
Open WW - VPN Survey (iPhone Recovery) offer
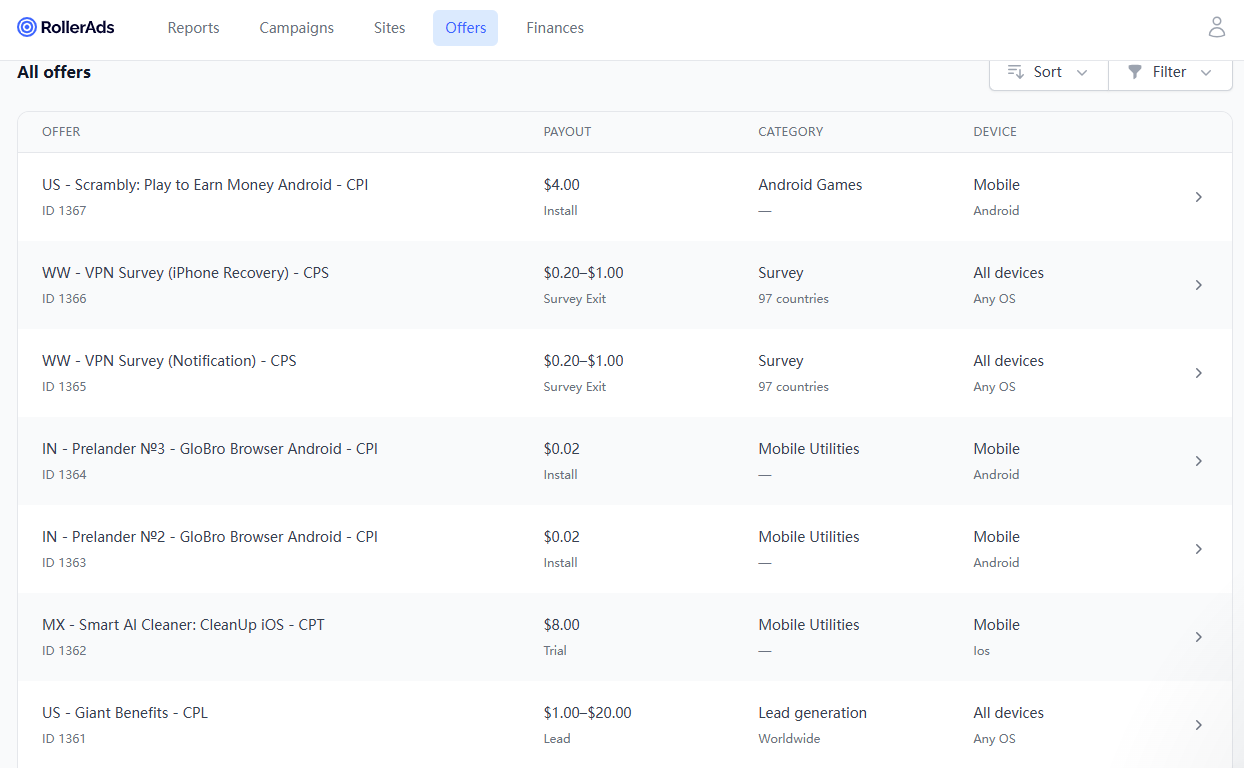[185, 273]
